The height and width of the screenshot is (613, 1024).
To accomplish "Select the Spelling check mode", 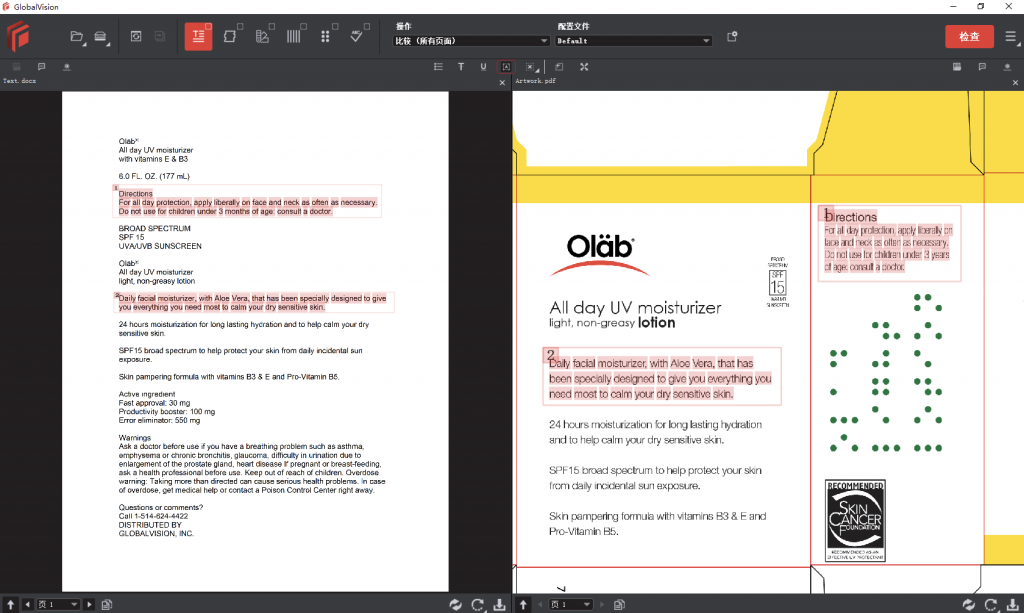I will pyautogui.click(x=357, y=37).
